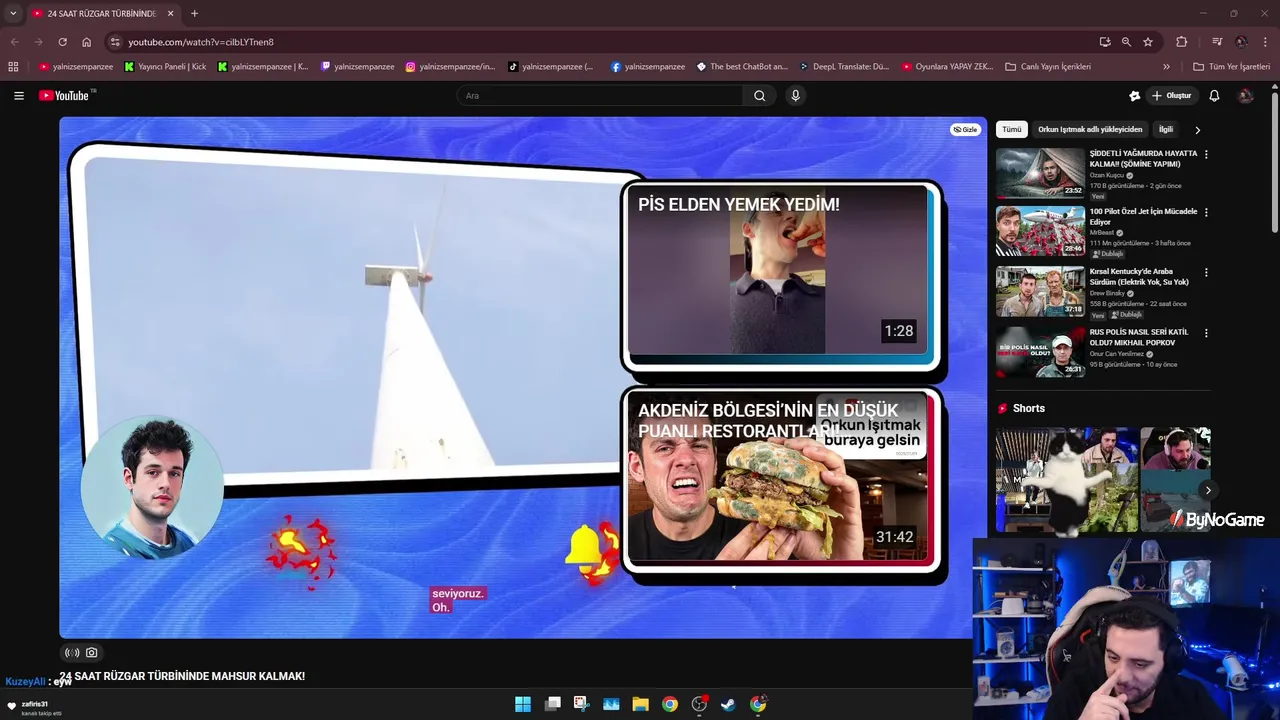Focus the Ara search field
This screenshot has width=1280, height=720.
600,96
